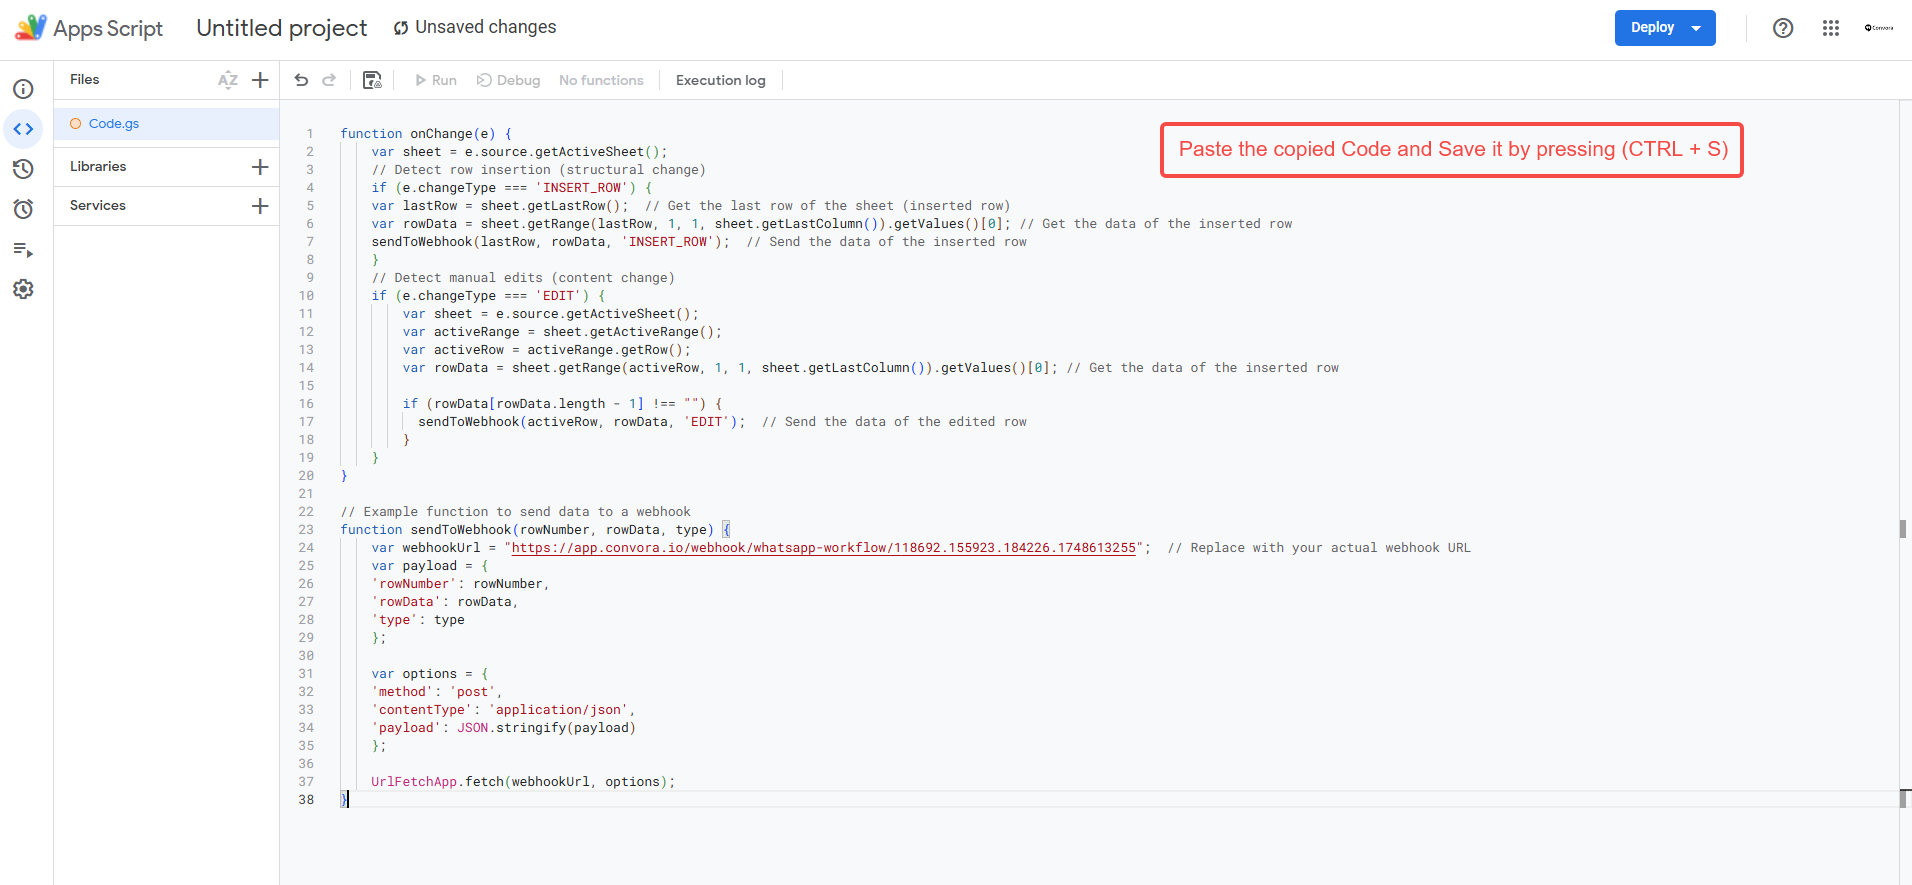
Task: Open the Executions list icon
Action: [23, 249]
